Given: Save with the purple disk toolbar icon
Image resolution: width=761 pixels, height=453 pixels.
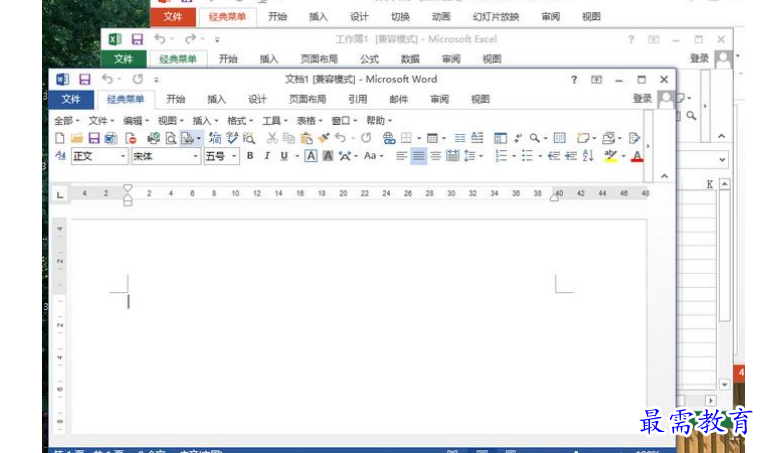Looking at the screenshot, I should tap(94, 138).
